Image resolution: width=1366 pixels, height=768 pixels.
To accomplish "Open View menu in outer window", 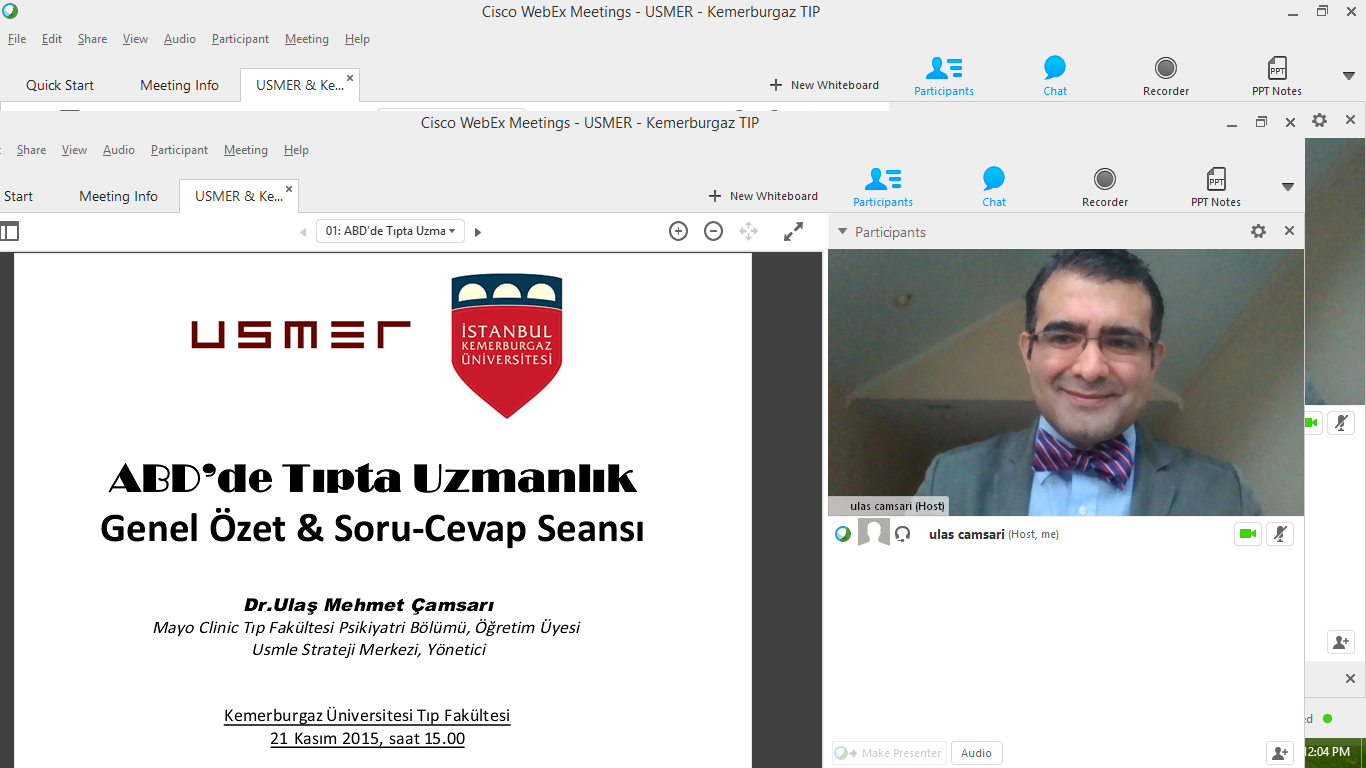I will [x=135, y=39].
